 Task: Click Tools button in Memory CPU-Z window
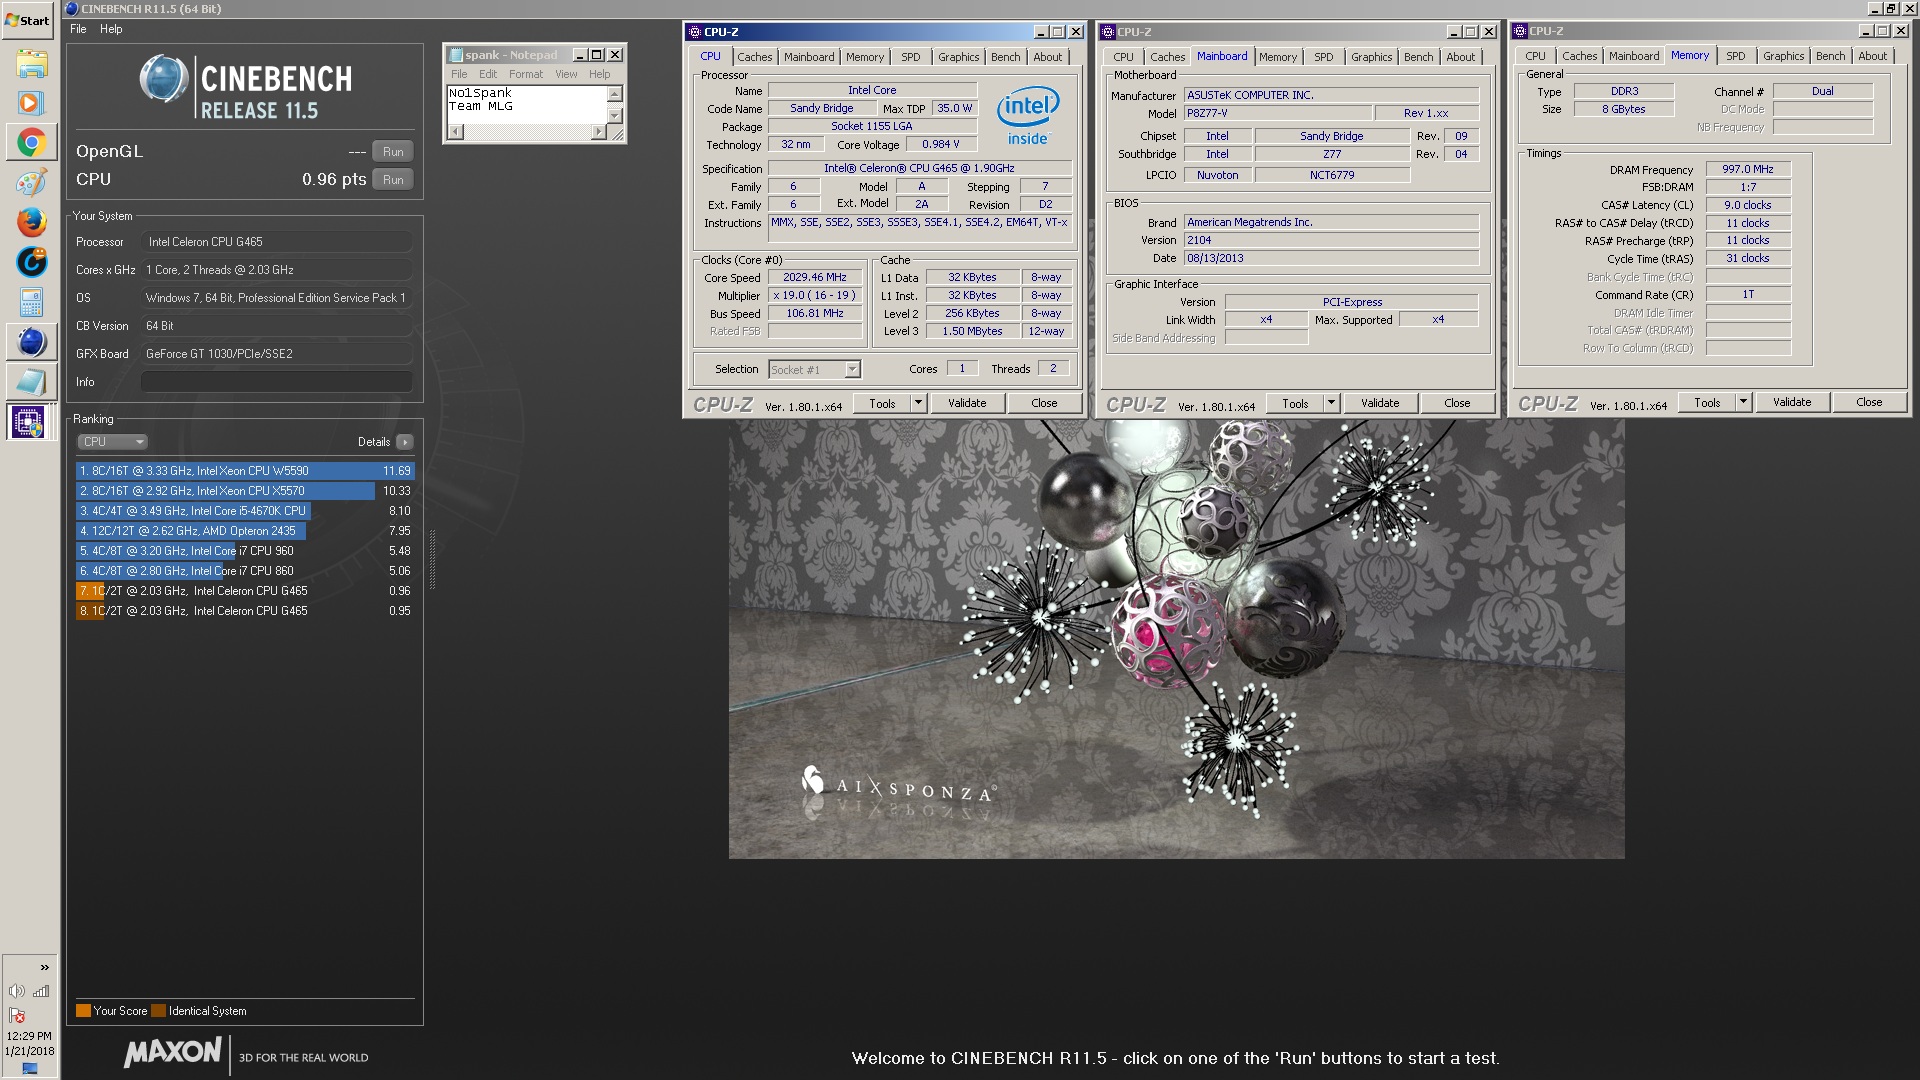(1707, 402)
